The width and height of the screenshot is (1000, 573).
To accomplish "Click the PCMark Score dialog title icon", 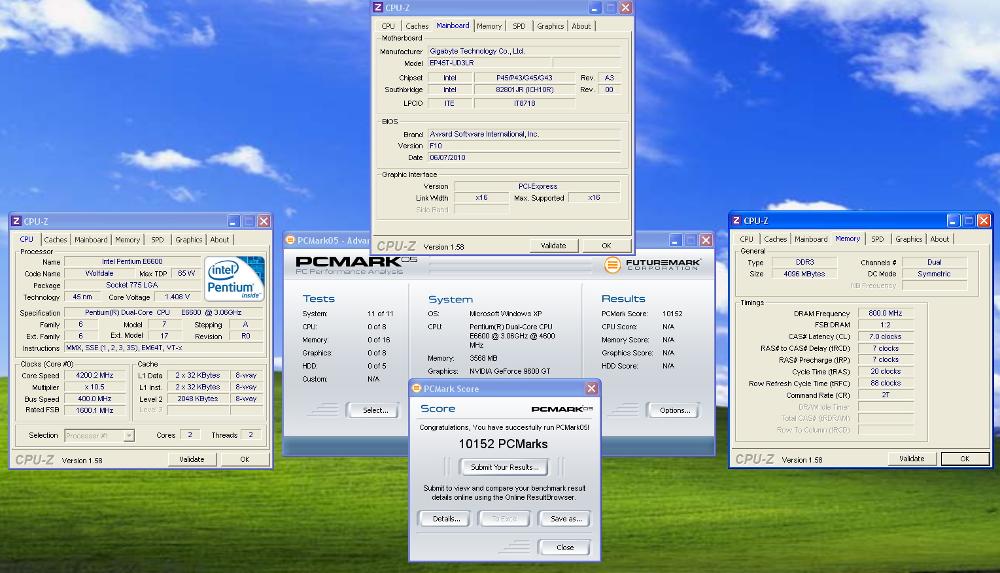I will [x=416, y=389].
